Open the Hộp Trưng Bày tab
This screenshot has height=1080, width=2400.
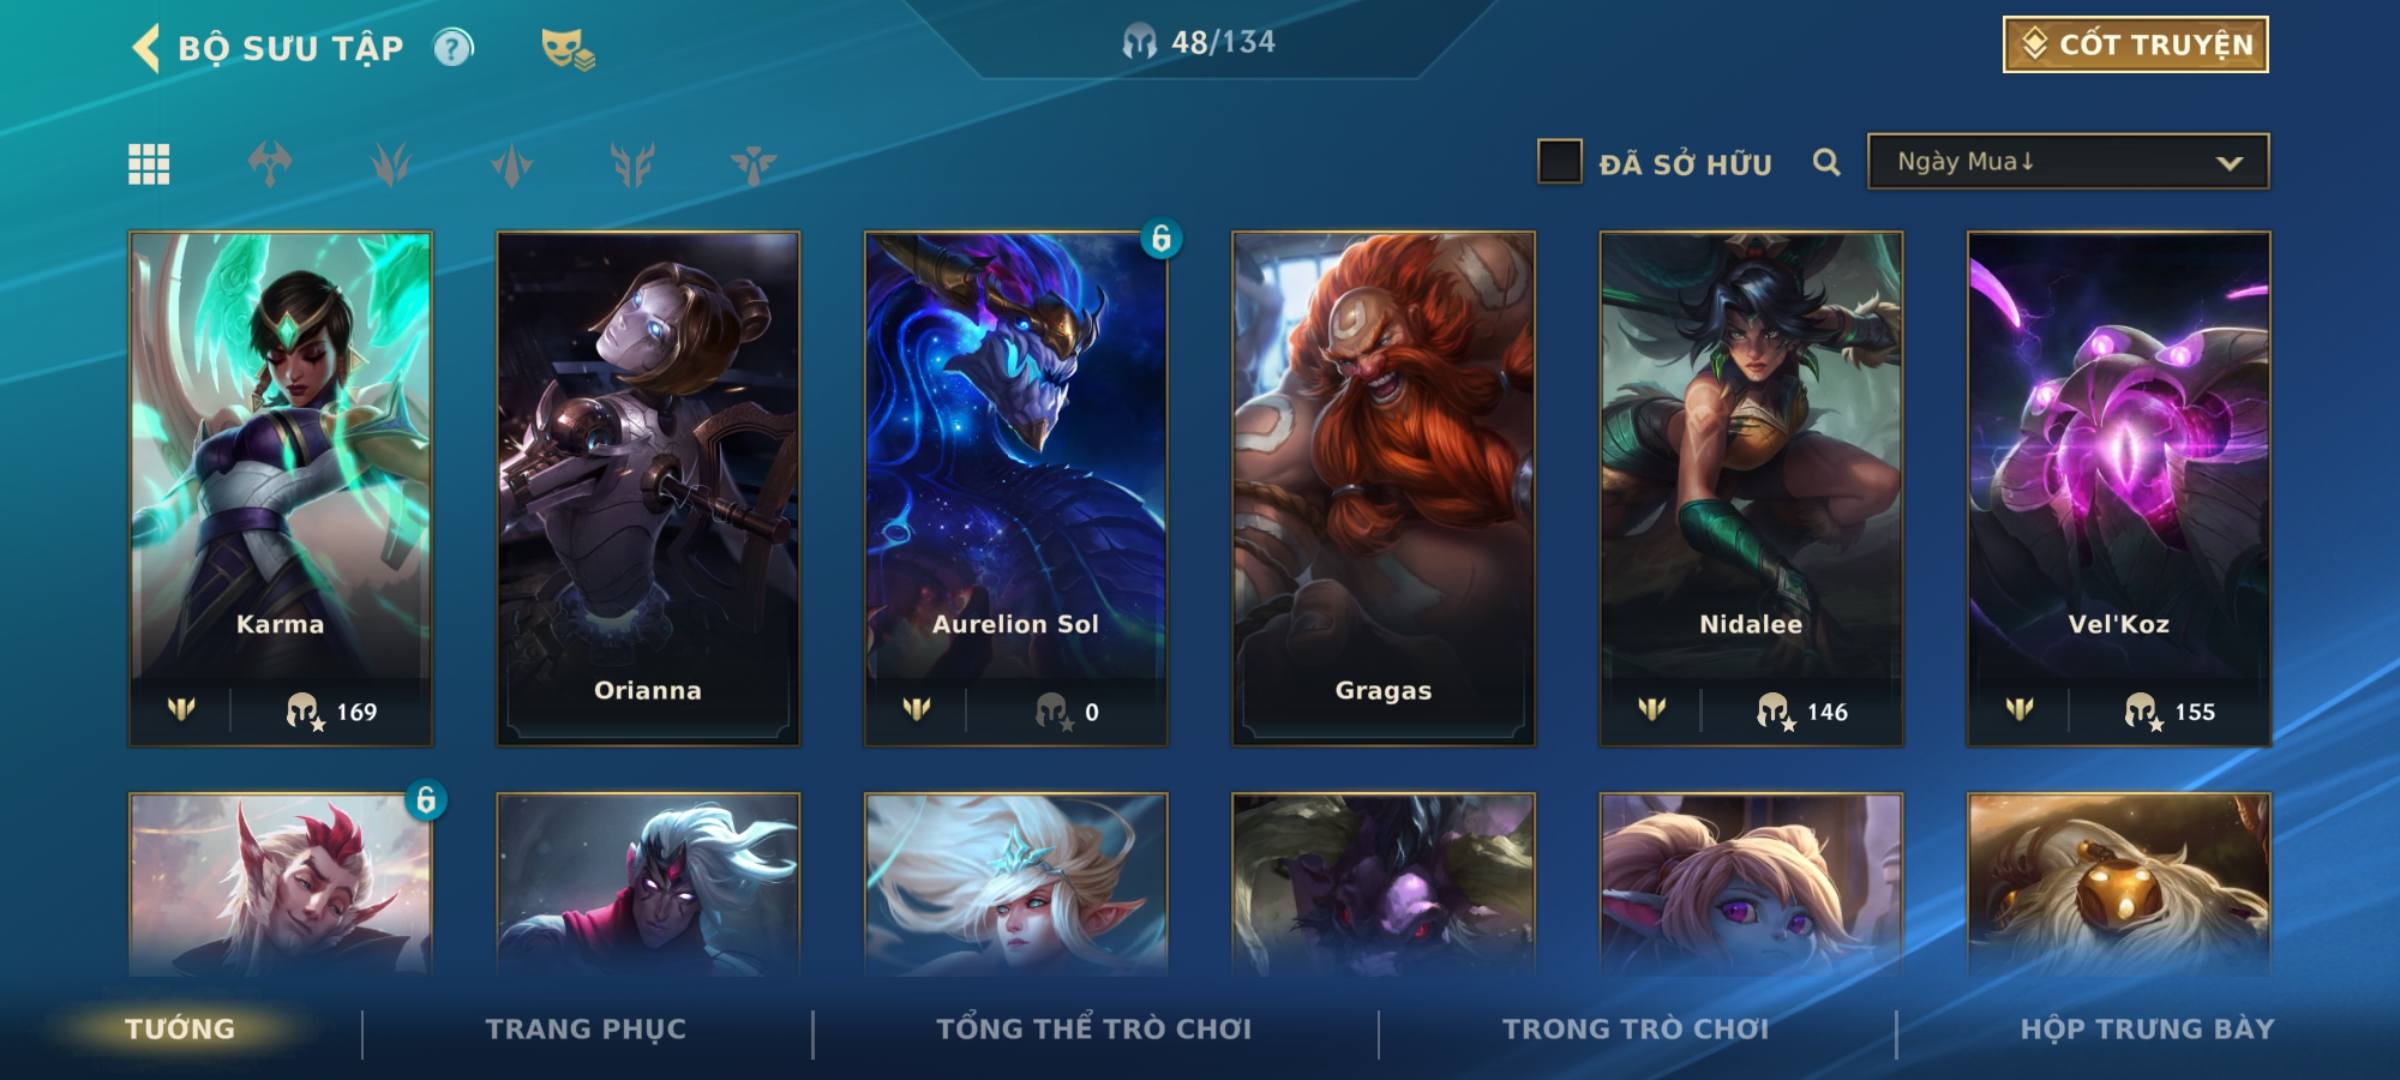(2147, 1029)
